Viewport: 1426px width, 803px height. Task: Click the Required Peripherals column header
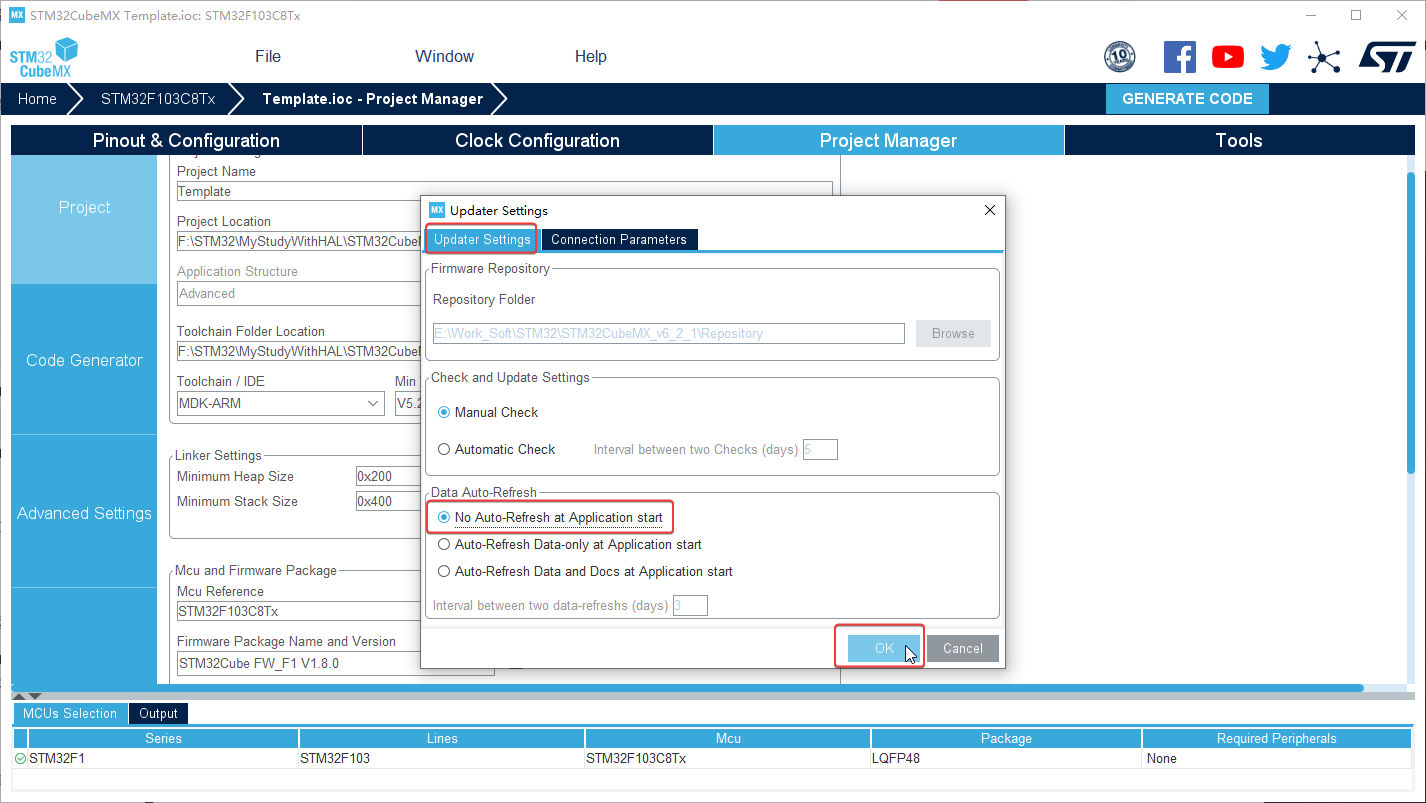click(1277, 739)
